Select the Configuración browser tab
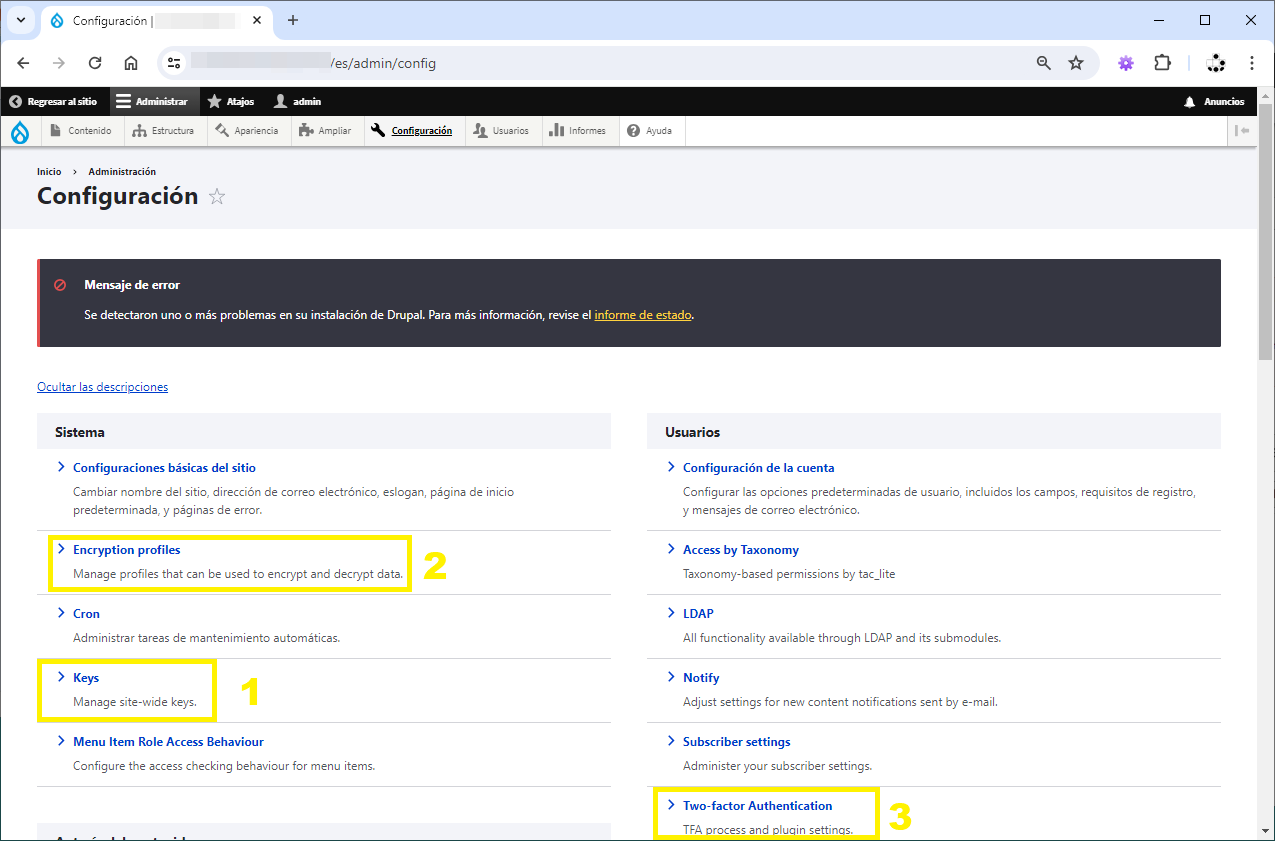This screenshot has width=1275, height=841. [x=157, y=20]
